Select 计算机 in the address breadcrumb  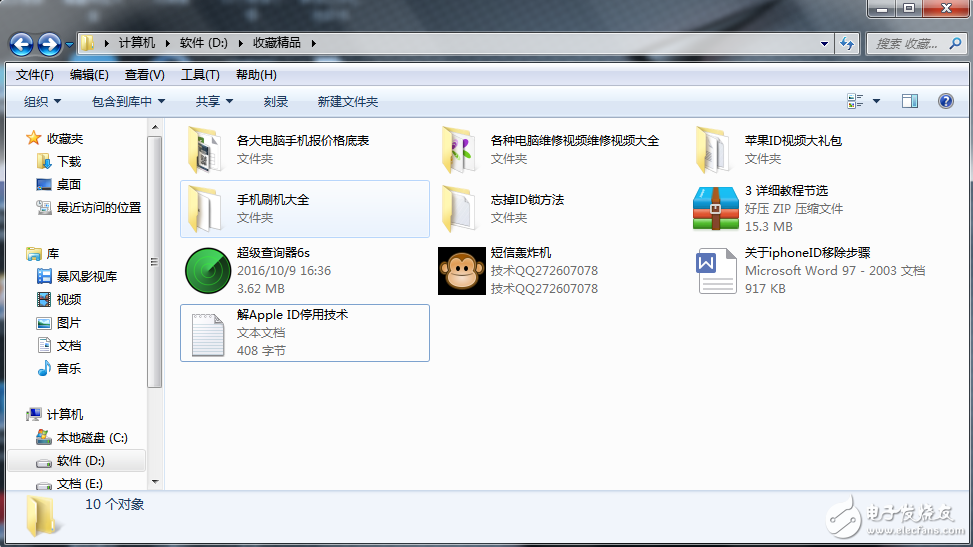tap(137, 43)
